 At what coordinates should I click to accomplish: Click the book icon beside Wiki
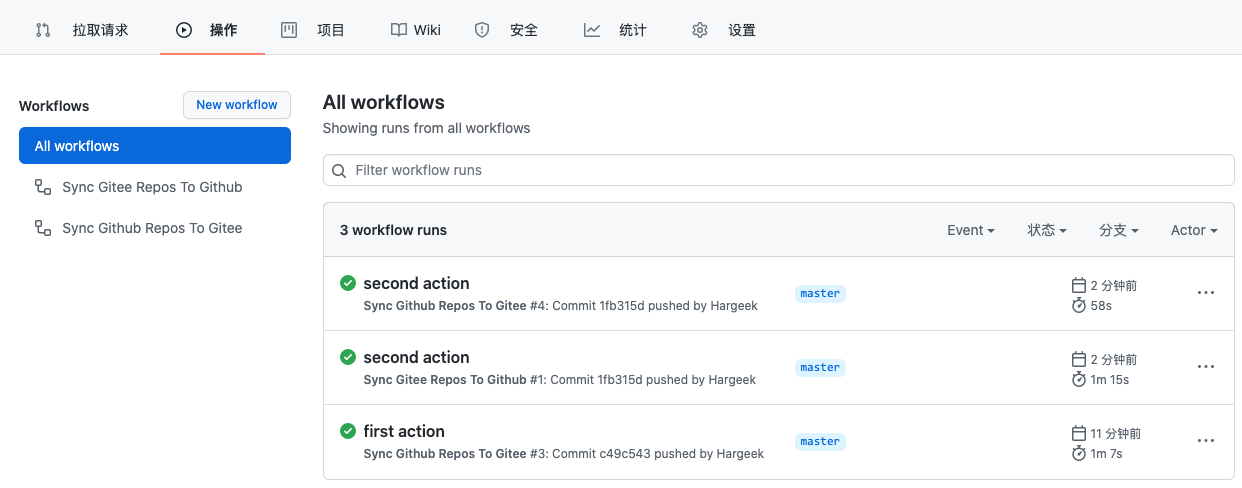point(398,30)
